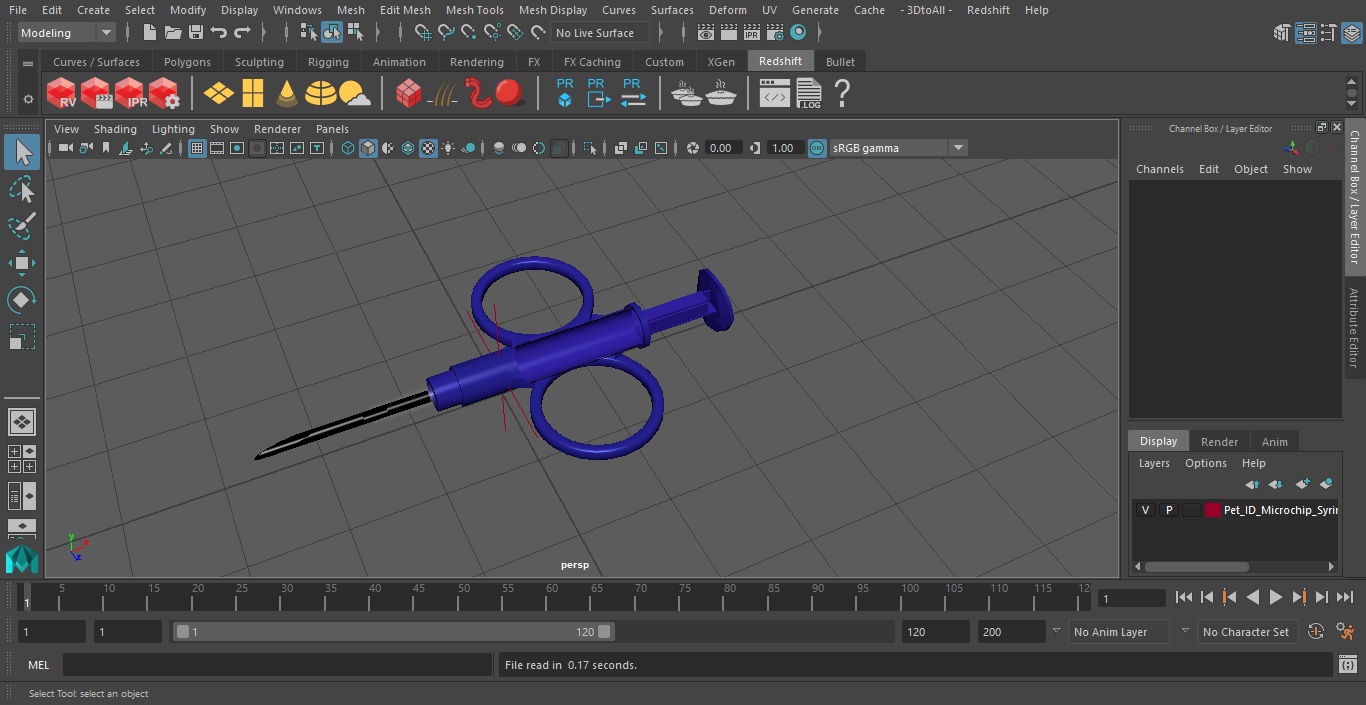Open Channels menu in Channel Box

(x=1159, y=169)
